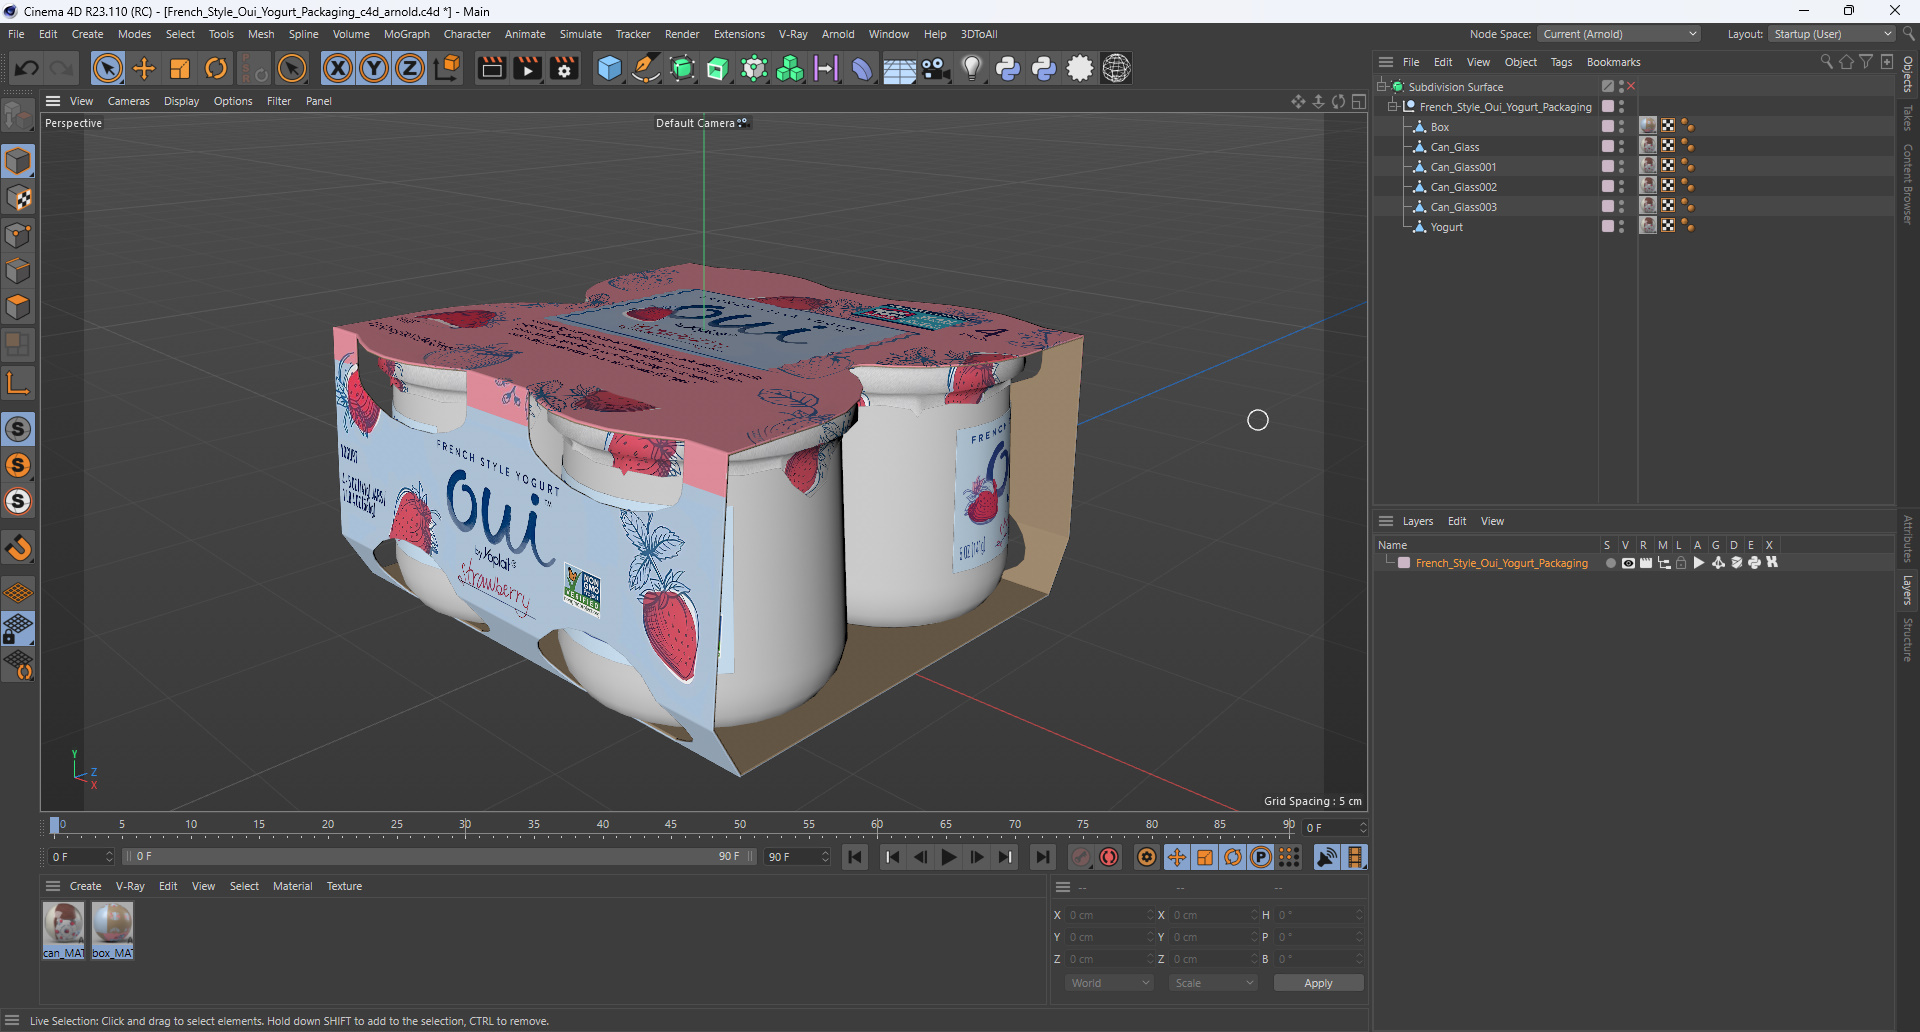Click the Apply button
Viewport: 1920px width, 1032px height.
1318,983
